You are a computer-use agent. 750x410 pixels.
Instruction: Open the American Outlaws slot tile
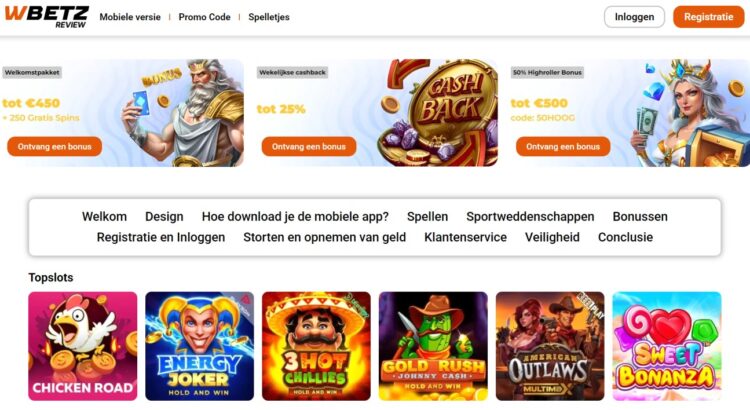click(550, 346)
